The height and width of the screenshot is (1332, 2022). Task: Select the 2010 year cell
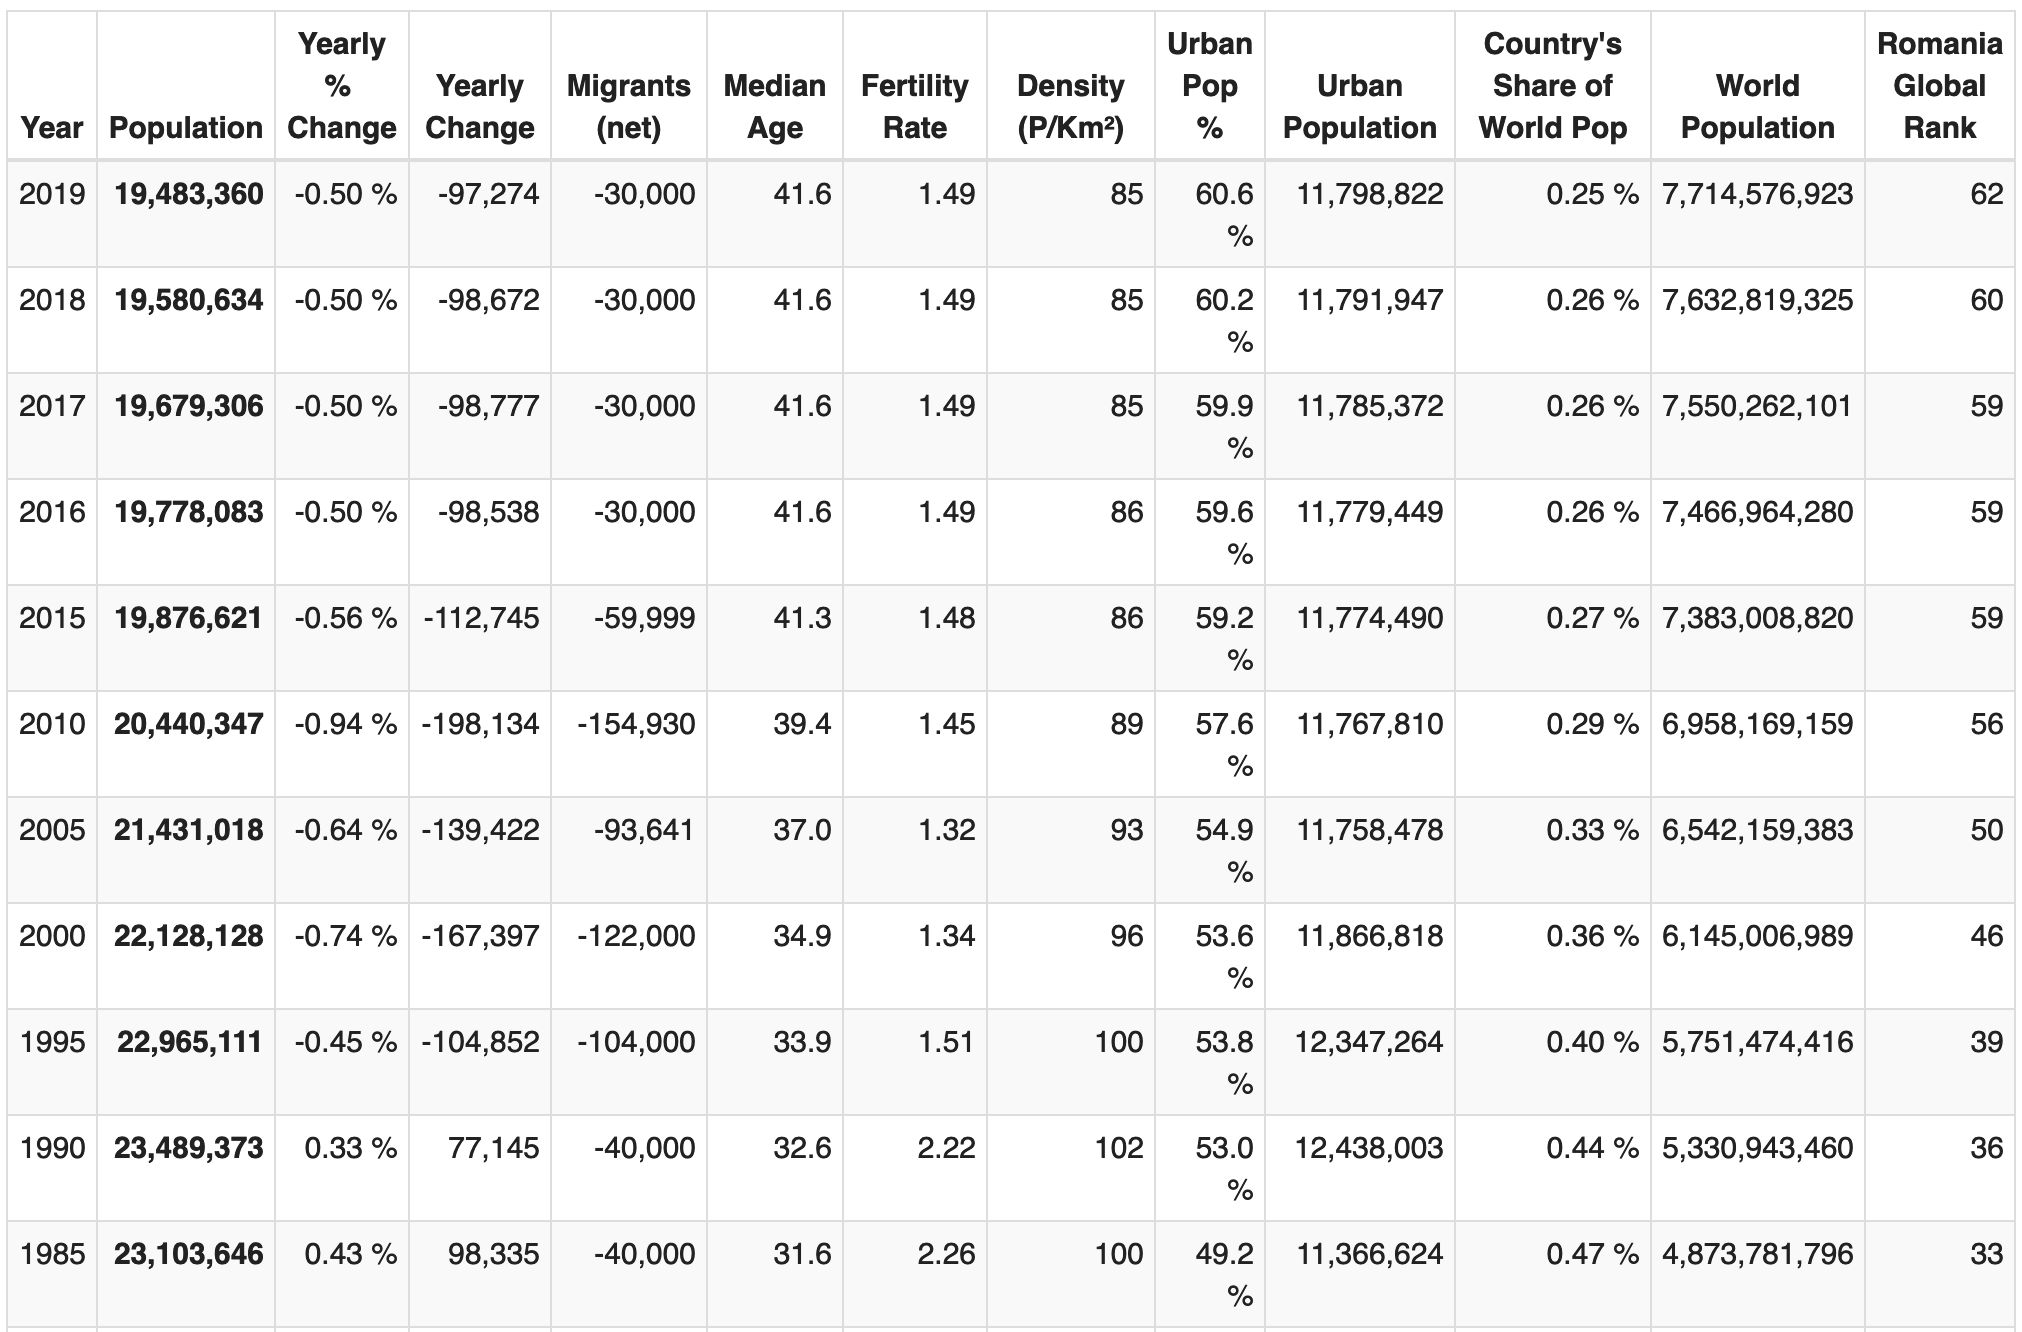click(x=52, y=724)
